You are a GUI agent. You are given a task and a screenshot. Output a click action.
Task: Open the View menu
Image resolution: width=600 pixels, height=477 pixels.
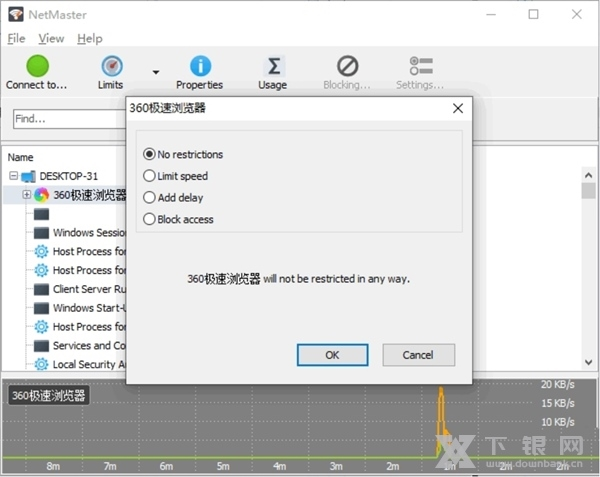click(51, 39)
